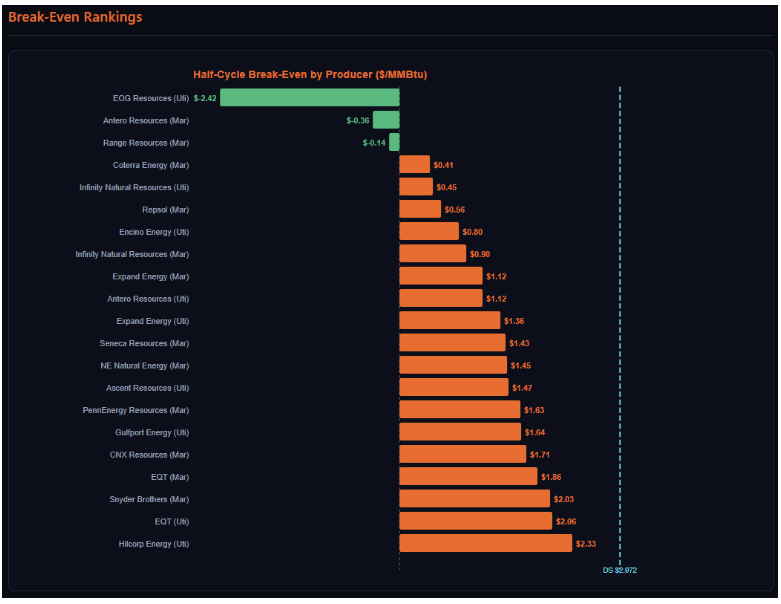Select the Encino Energy (Uti) bar
Viewport: 781px width, 604px height.
pos(429,231)
